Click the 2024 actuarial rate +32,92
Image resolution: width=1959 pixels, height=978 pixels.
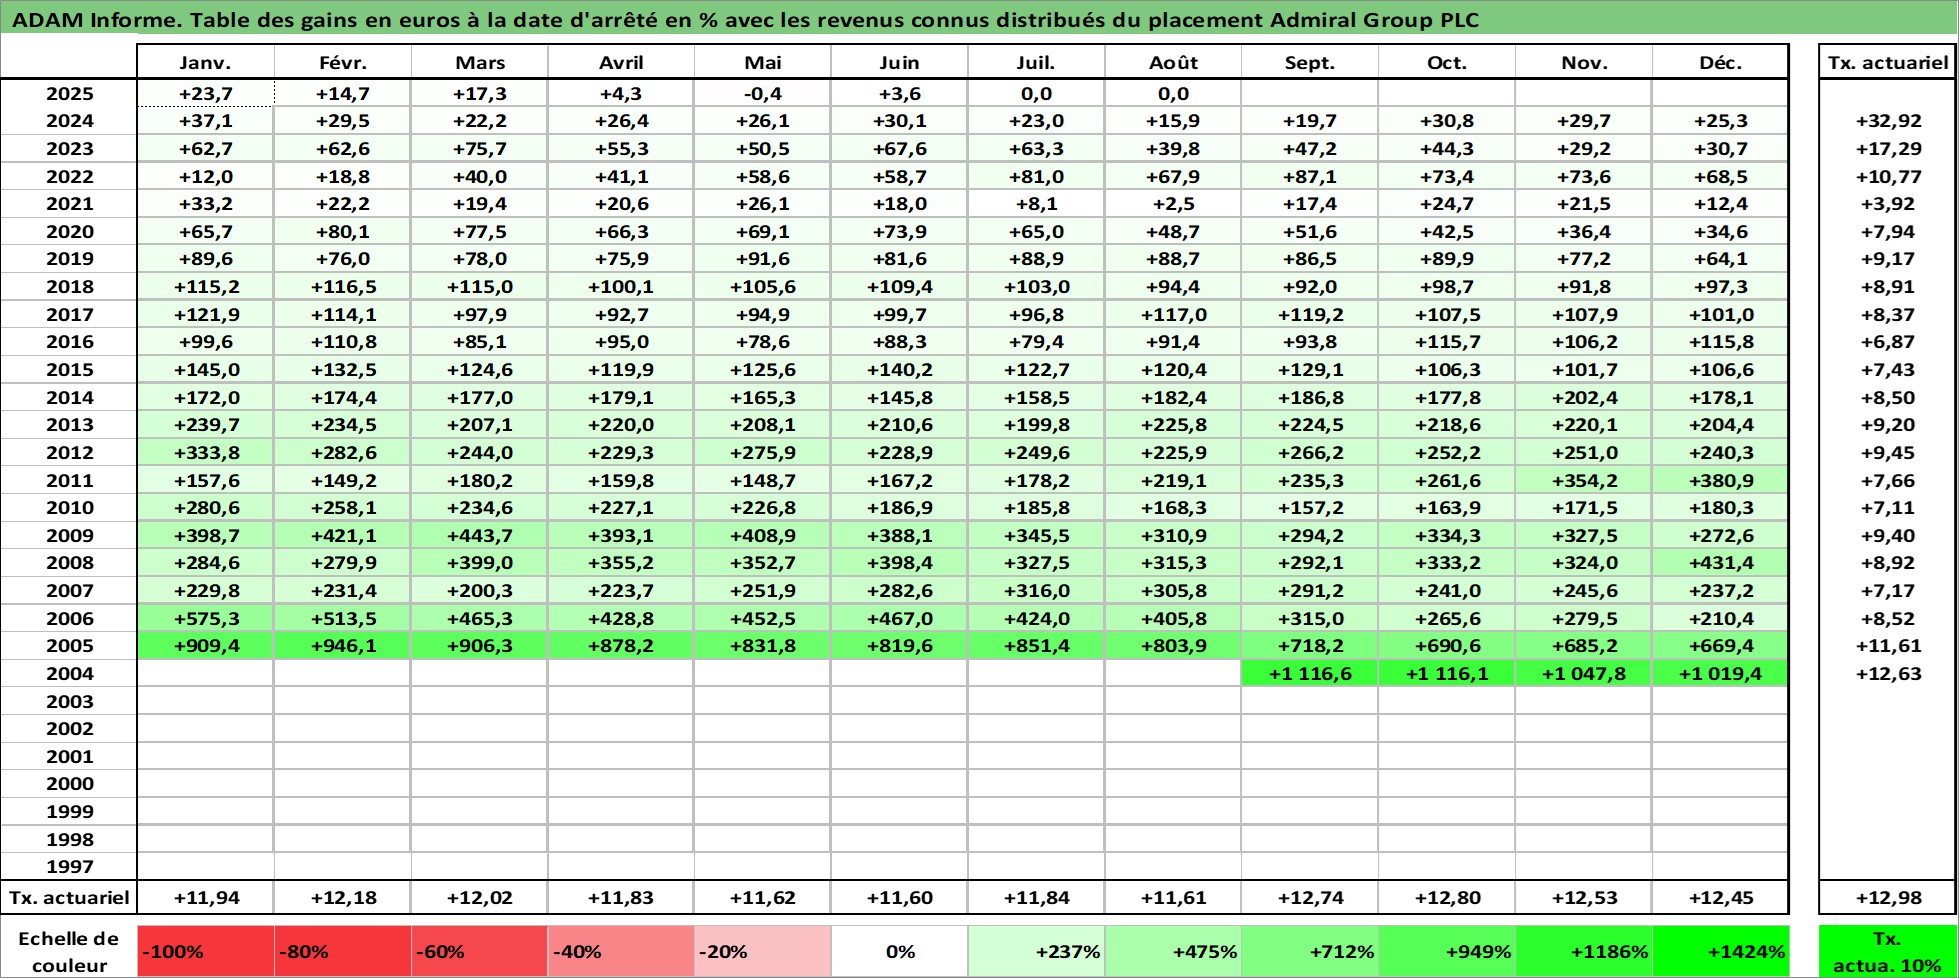click(1888, 121)
